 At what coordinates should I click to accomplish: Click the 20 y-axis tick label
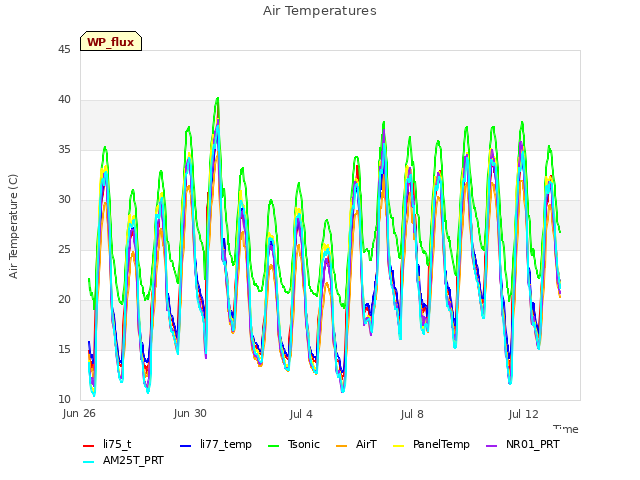[64, 300]
